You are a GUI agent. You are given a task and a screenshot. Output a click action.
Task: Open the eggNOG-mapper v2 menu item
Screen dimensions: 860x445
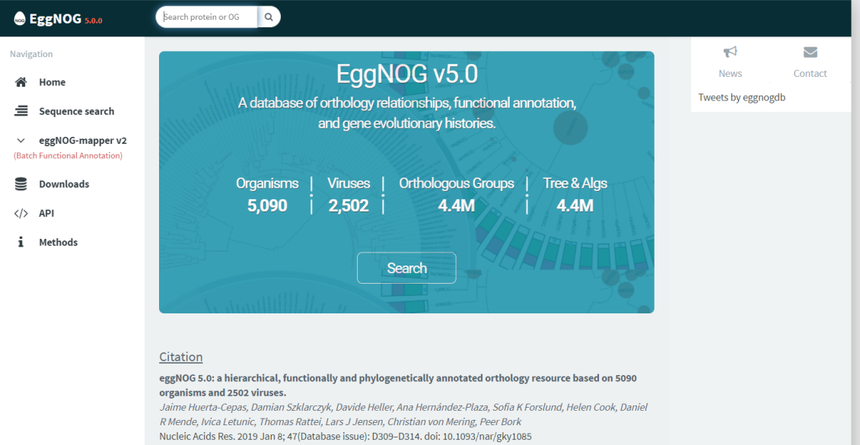83,140
